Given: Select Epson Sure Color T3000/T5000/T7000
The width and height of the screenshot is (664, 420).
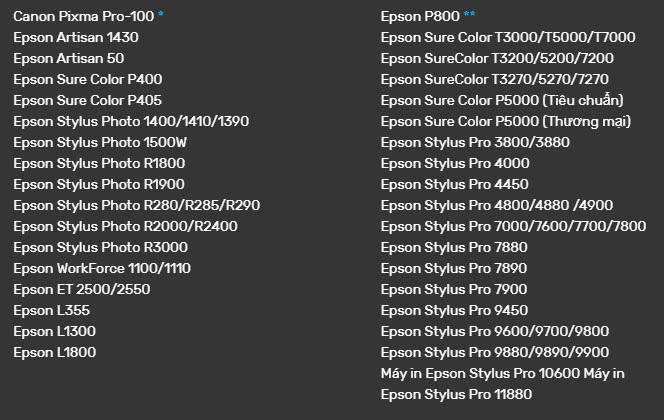Looking at the screenshot, I should click(x=508, y=38).
